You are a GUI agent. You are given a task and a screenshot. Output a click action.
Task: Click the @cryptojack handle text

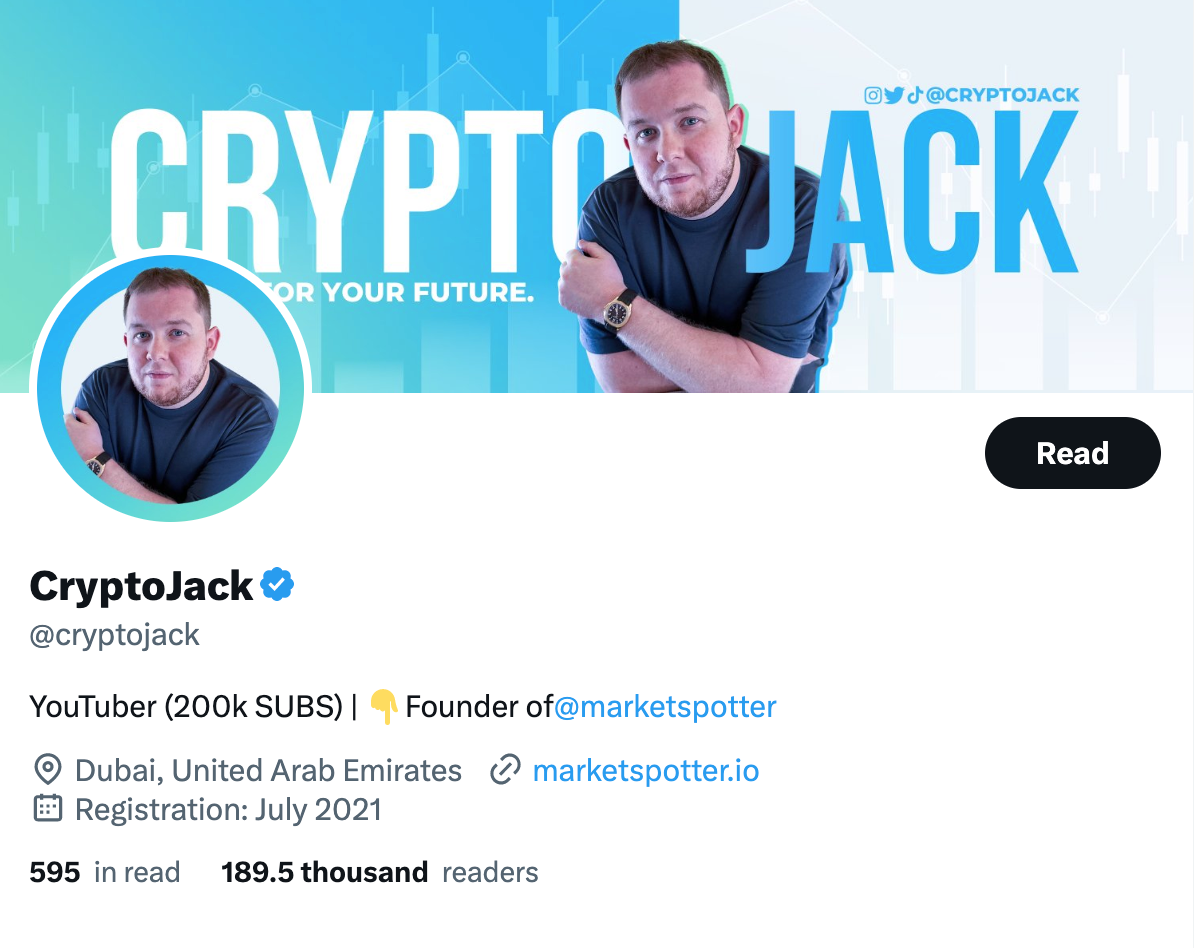pyautogui.click(x=114, y=635)
